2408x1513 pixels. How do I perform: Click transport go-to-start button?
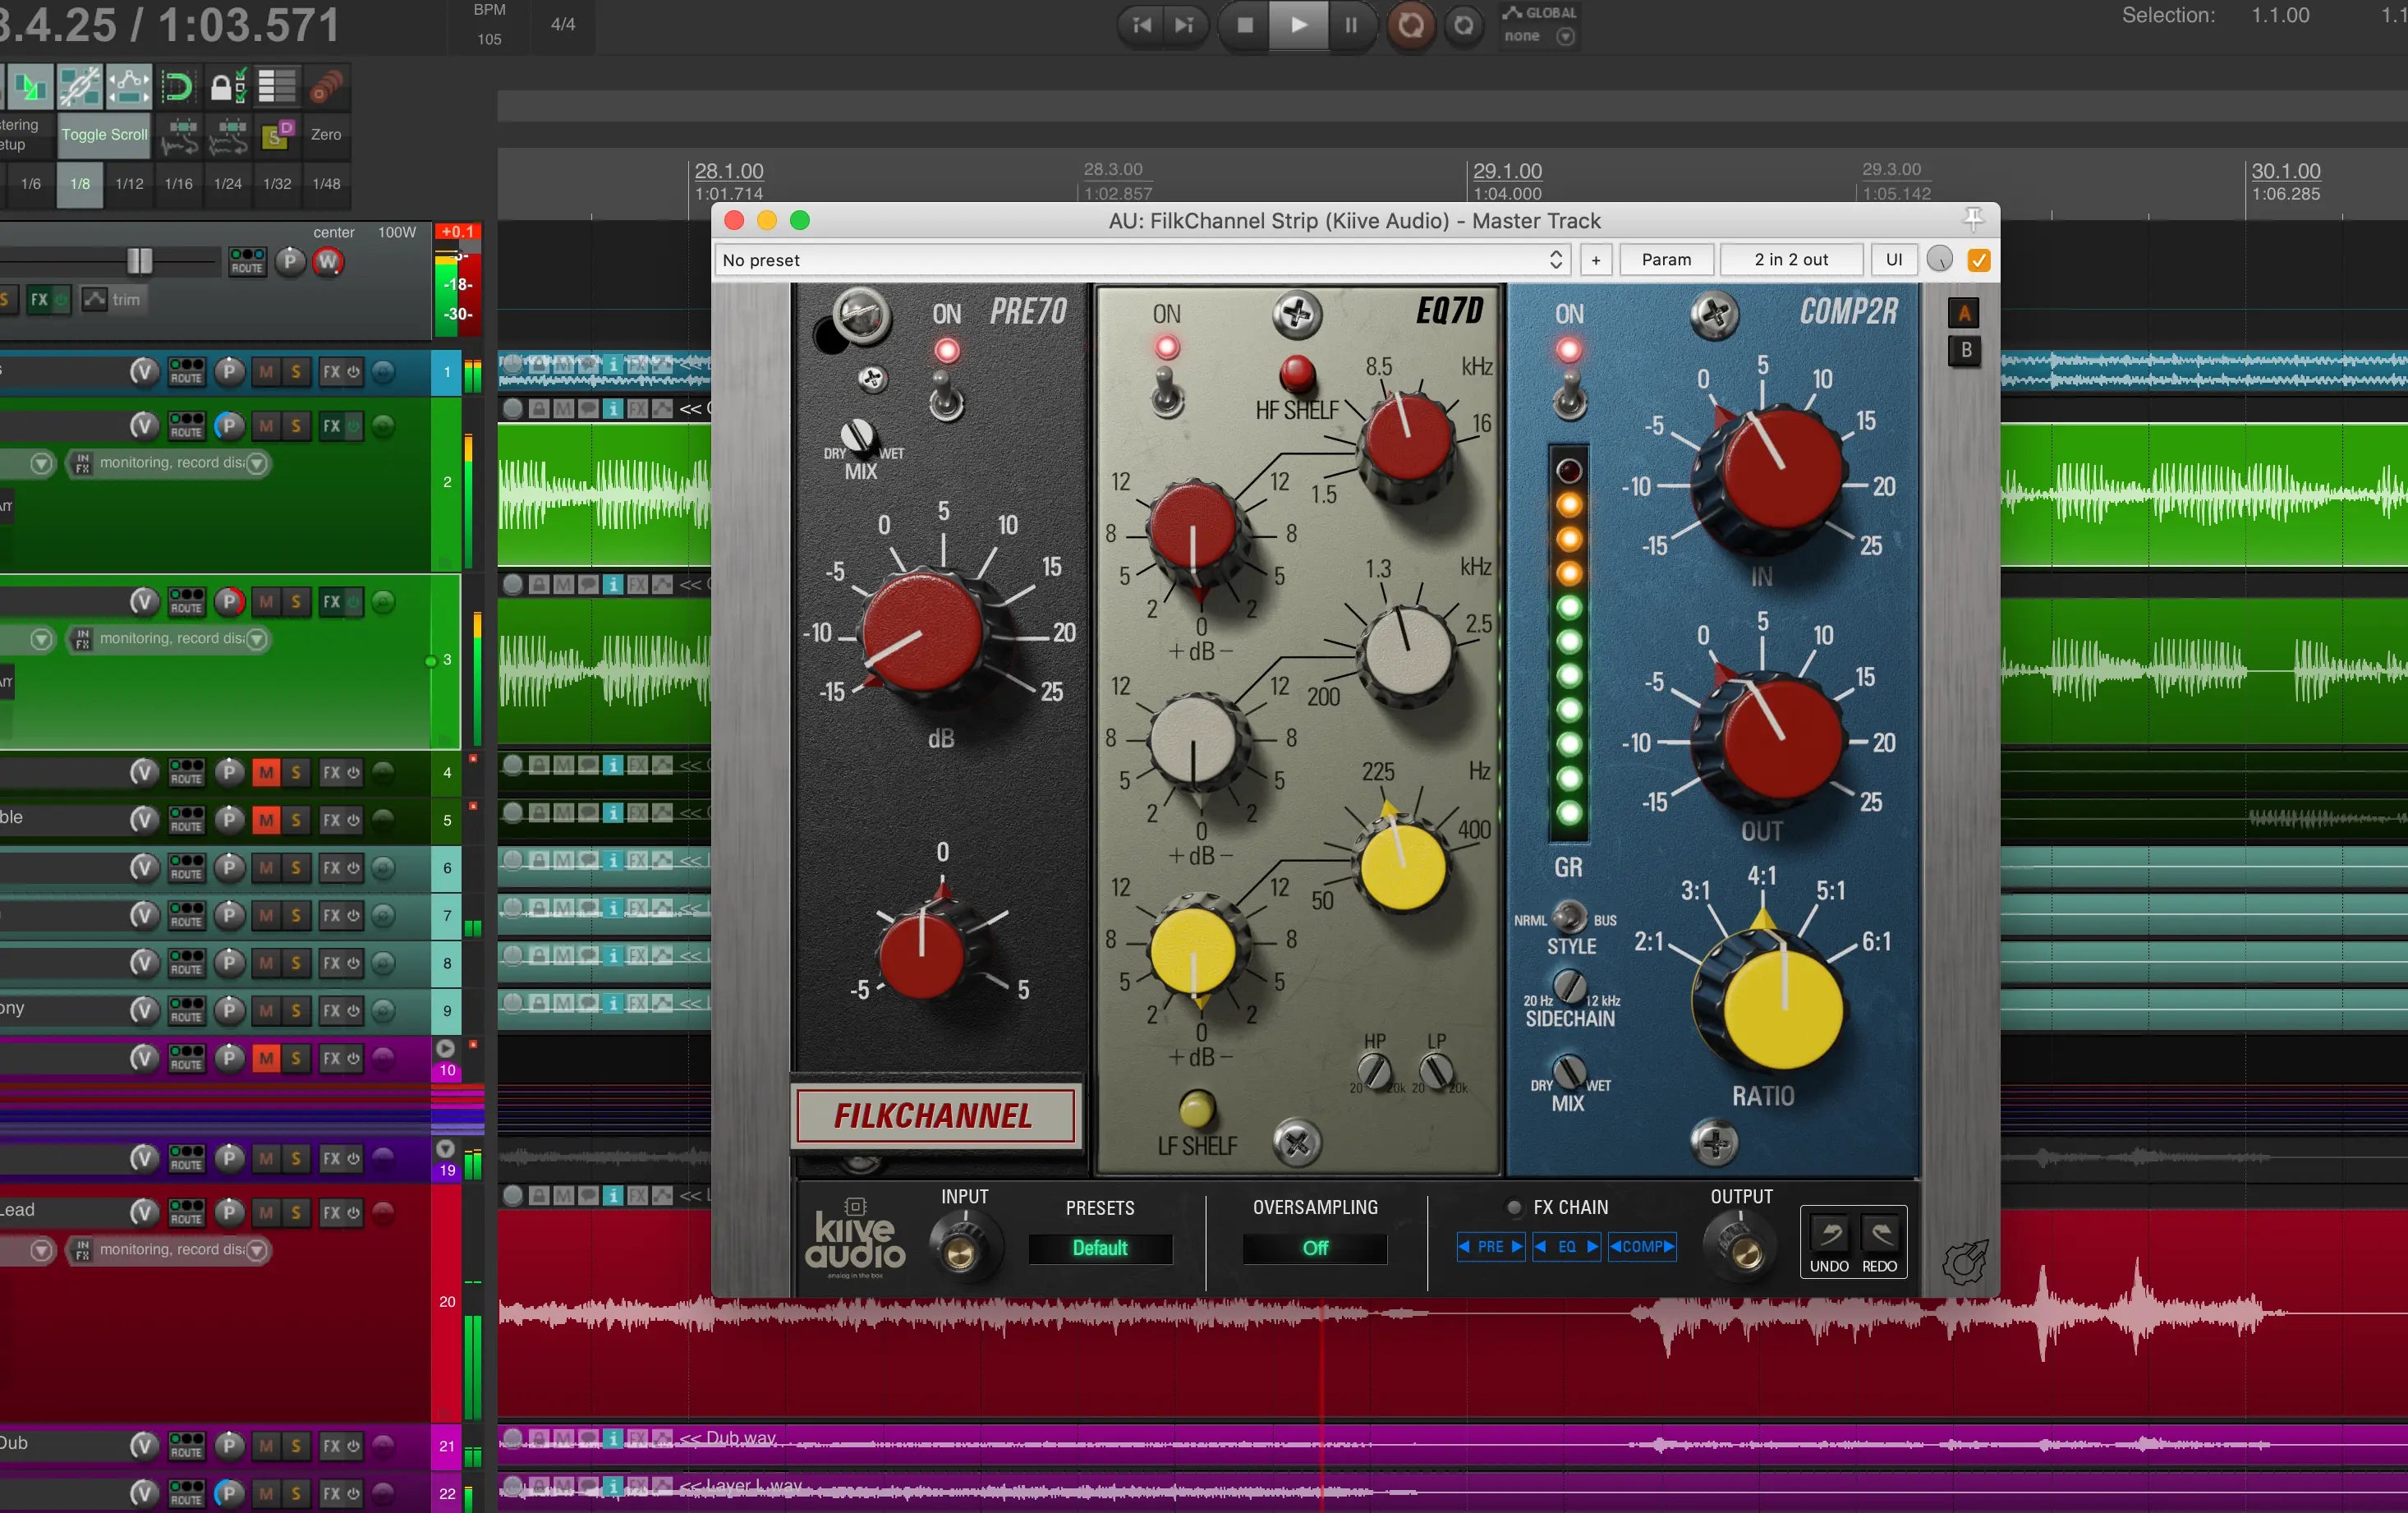point(1141,25)
